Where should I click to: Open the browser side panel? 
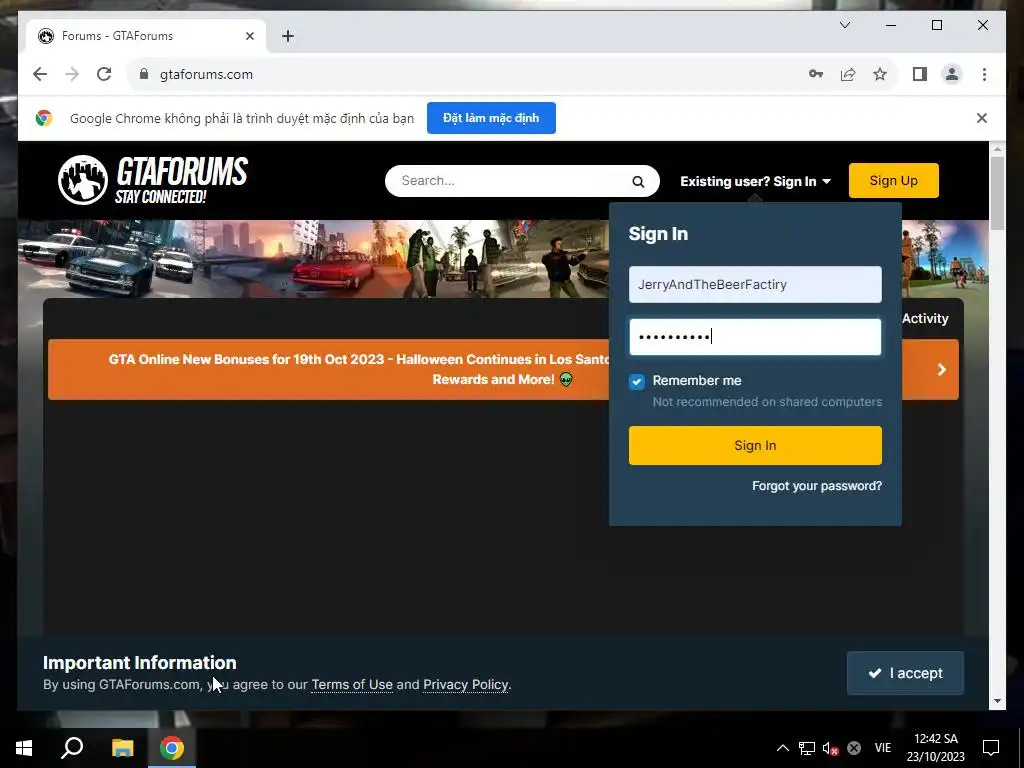[x=920, y=74]
